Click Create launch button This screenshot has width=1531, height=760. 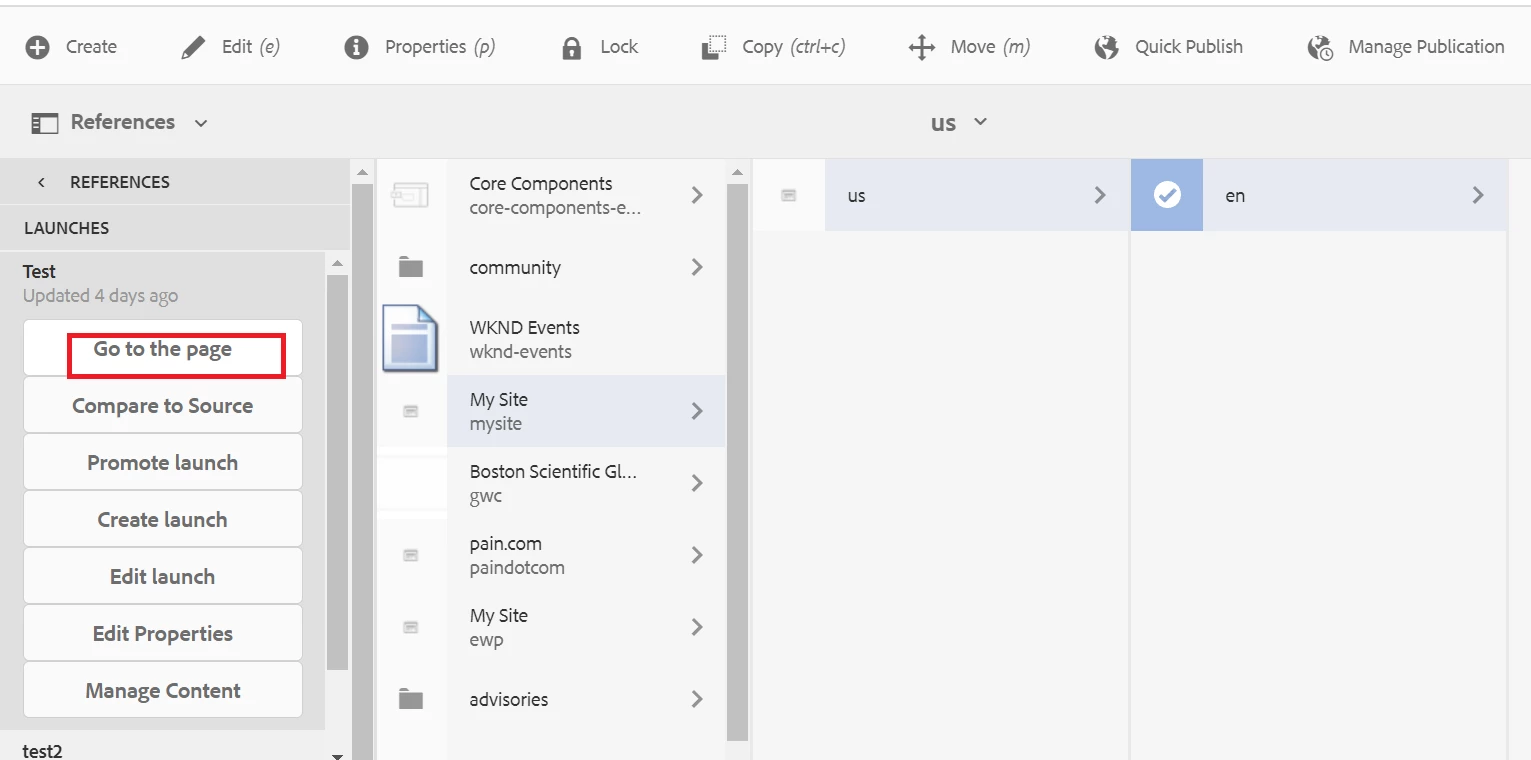tap(163, 520)
